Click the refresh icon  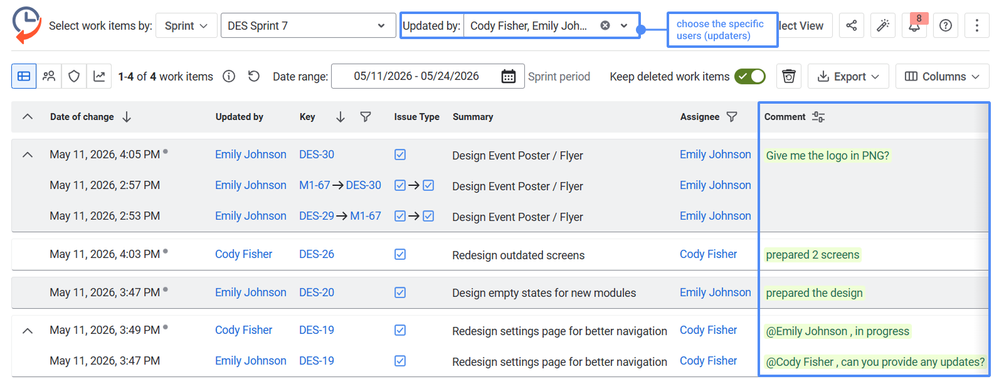(254, 76)
